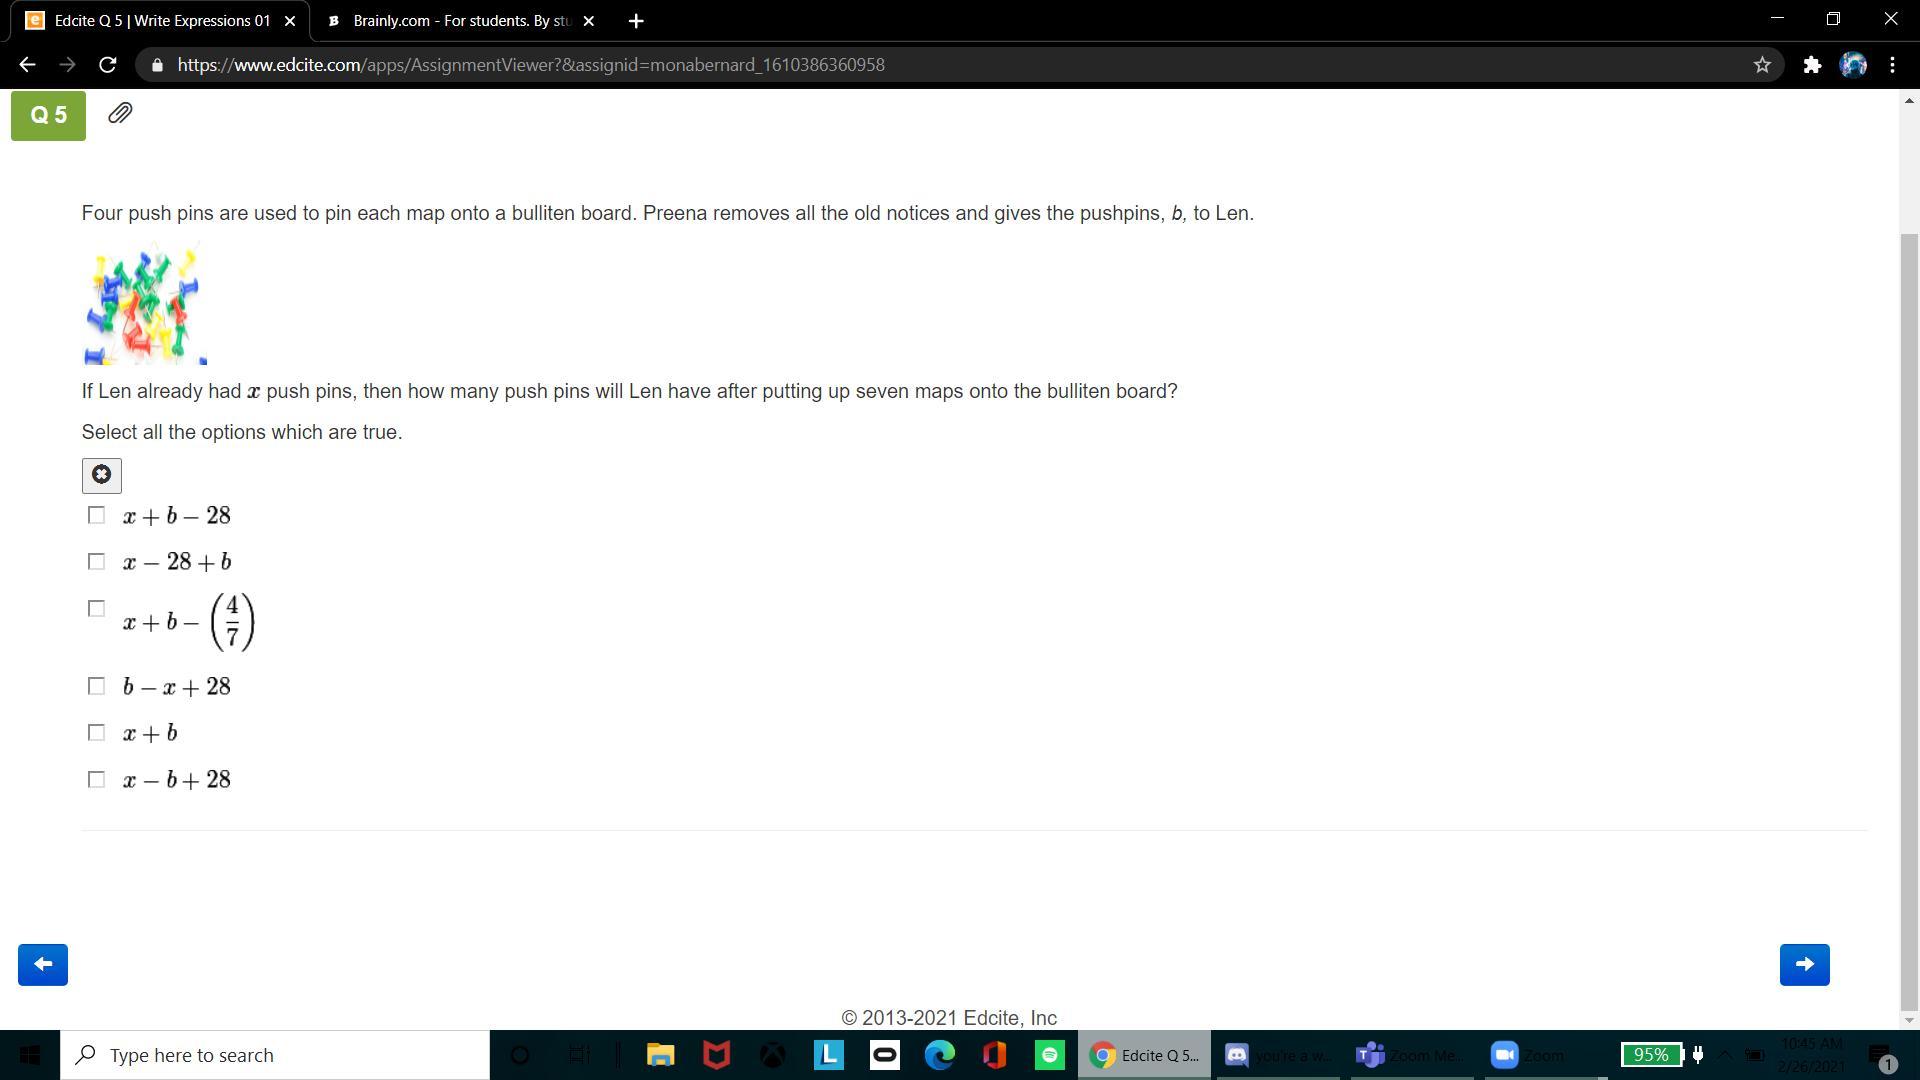Click the address bar URL
The width and height of the screenshot is (1920, 1080).
pyautogui.click(x=530, y=65)
